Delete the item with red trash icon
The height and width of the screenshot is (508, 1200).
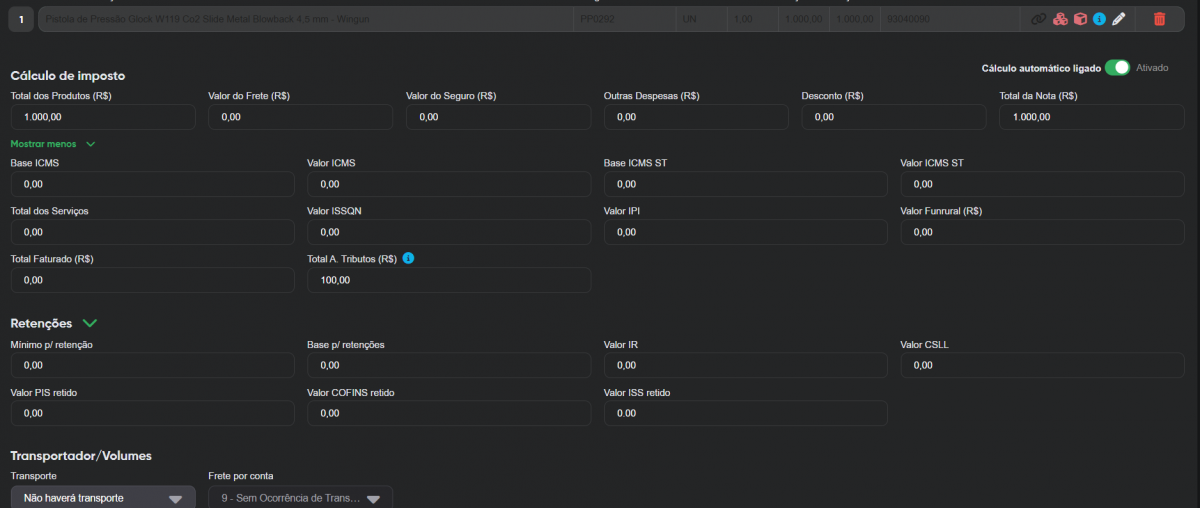[1159, 19]
